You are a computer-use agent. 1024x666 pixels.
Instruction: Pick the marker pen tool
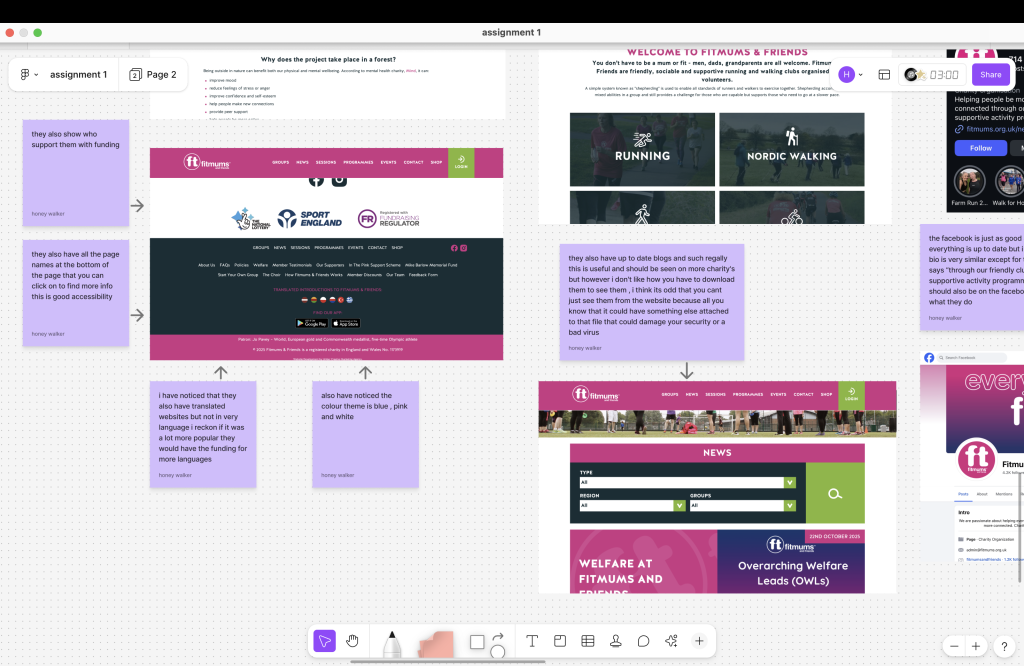point(391,643)
